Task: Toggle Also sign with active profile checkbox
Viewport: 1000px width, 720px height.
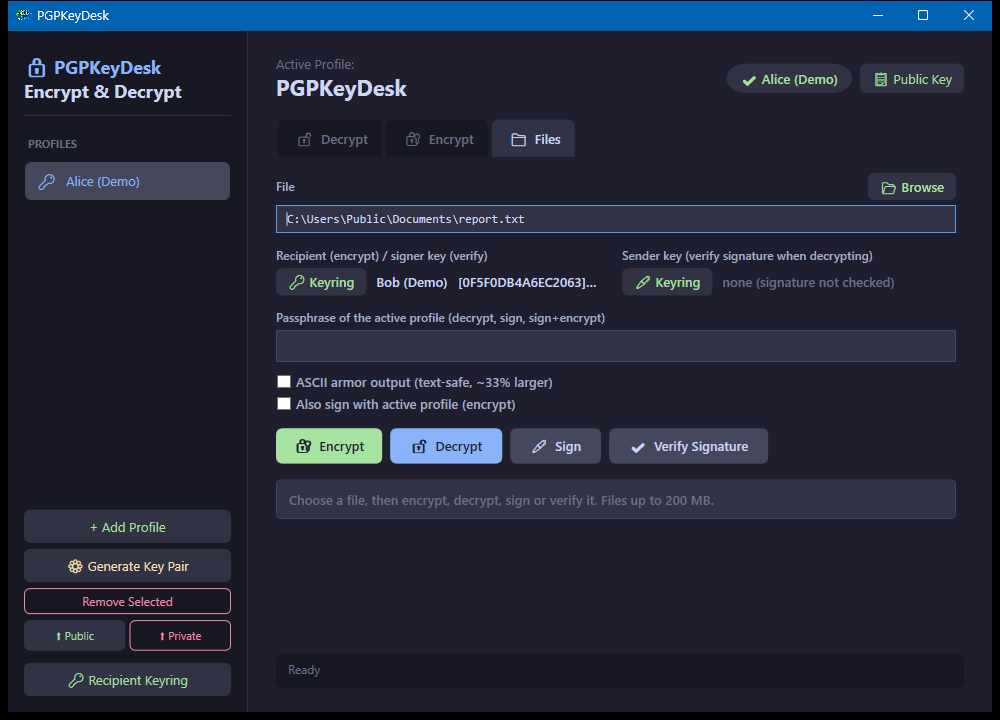Action: tap(284, 404)
